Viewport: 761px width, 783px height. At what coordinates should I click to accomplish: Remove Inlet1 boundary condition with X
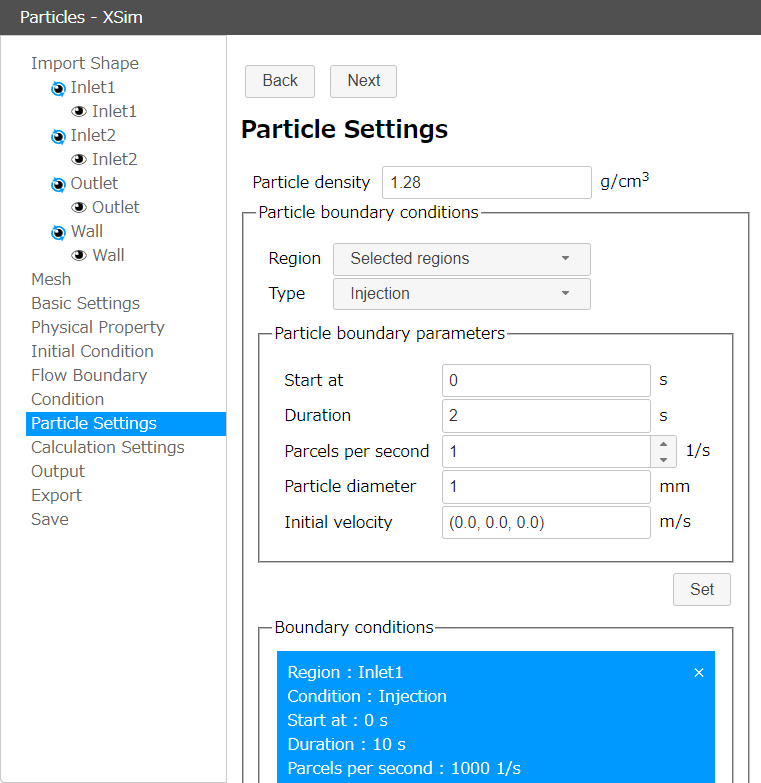tap(699, 673)
